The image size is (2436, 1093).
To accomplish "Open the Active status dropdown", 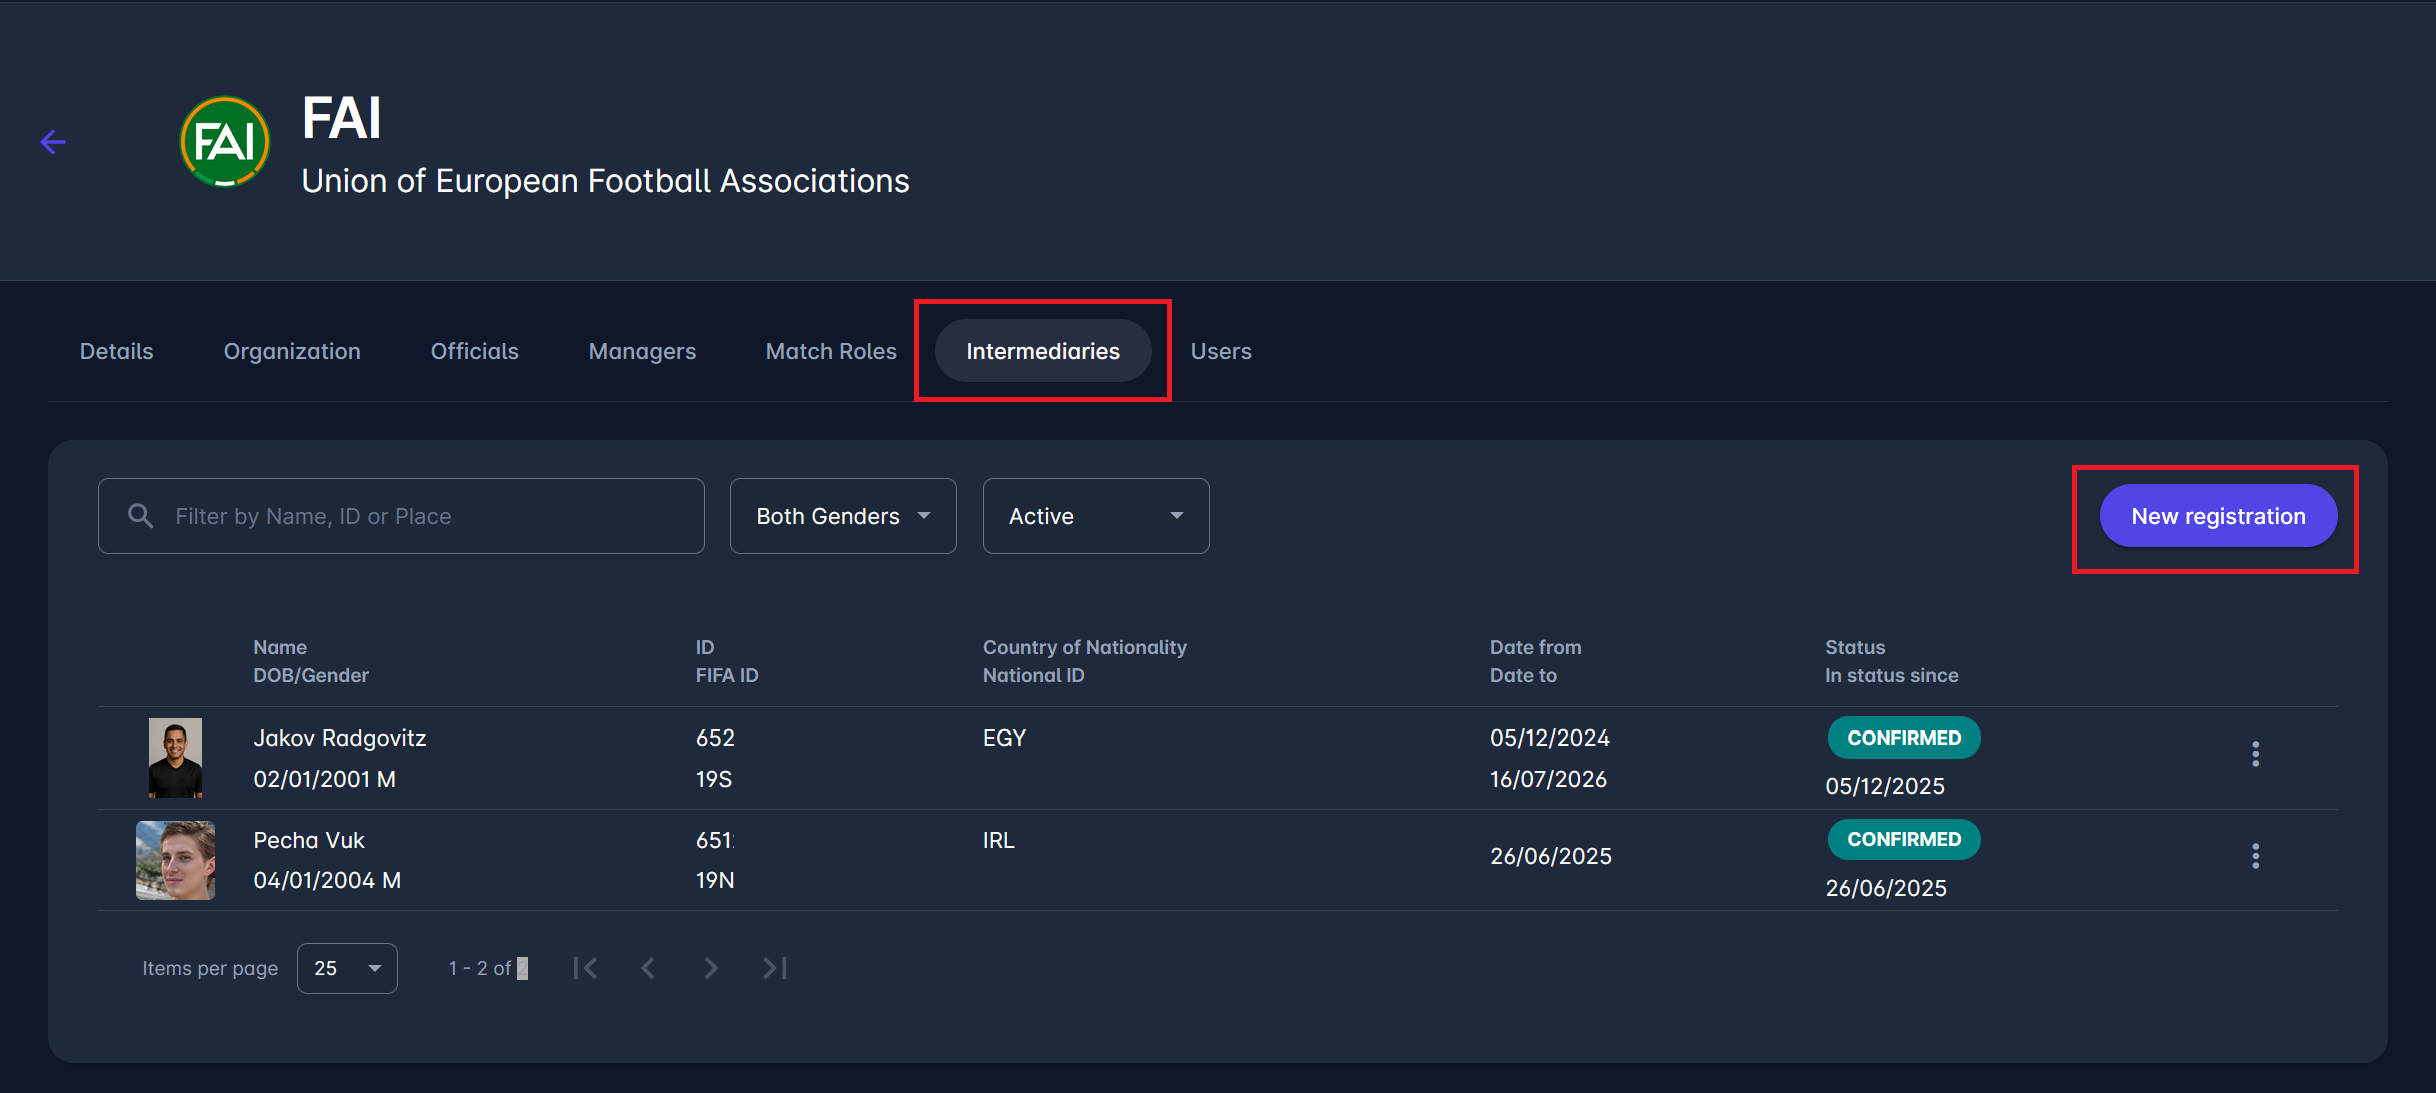I will click(1096, 516).
